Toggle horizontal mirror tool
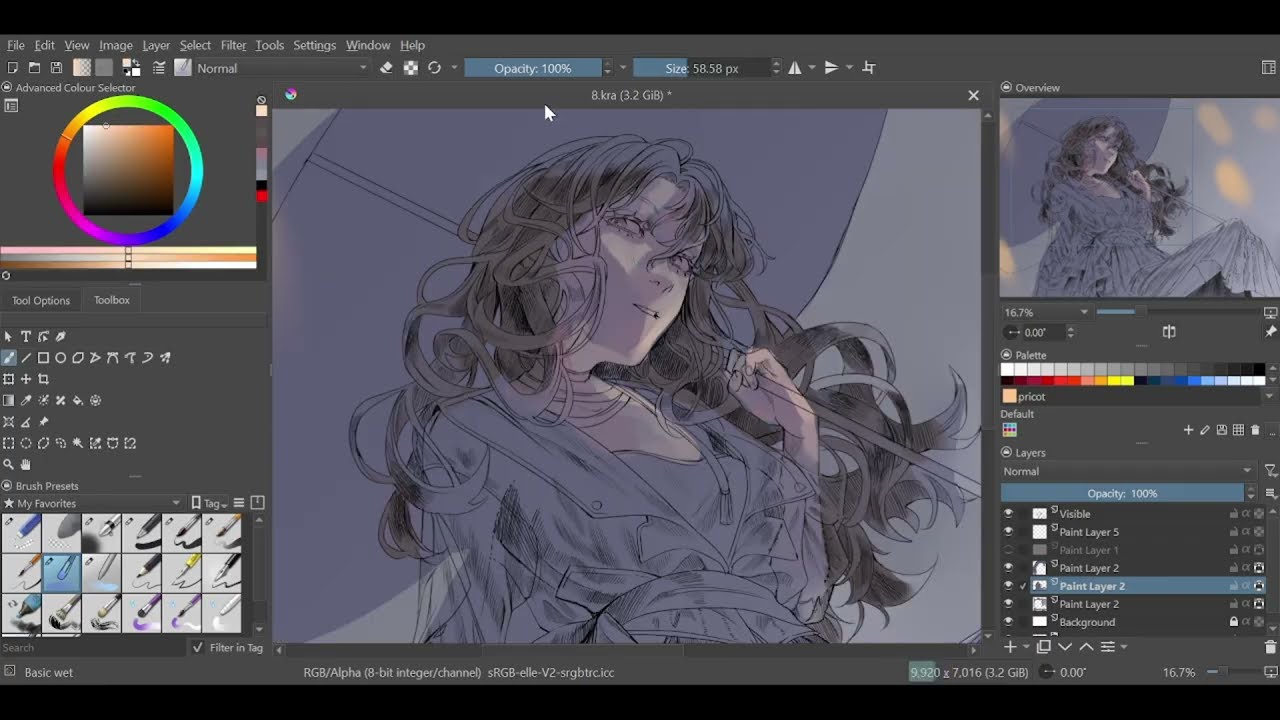Screen dimensions: 1280x720 (795, 68)
